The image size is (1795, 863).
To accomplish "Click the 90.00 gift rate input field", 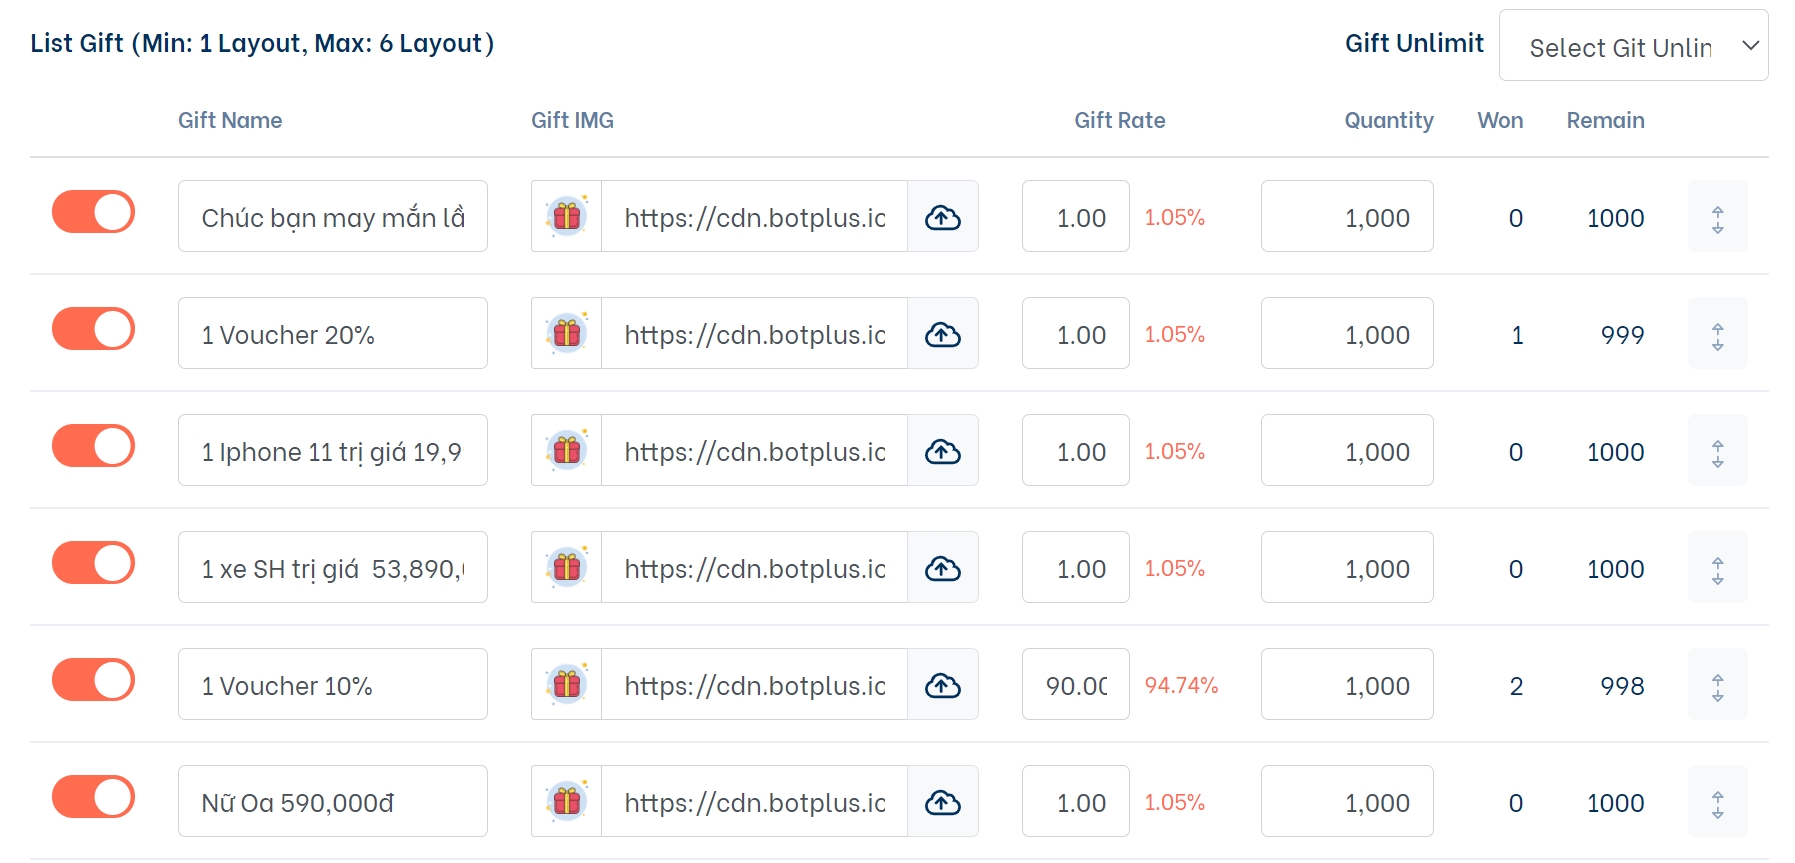I will [x=1076, y=685].
